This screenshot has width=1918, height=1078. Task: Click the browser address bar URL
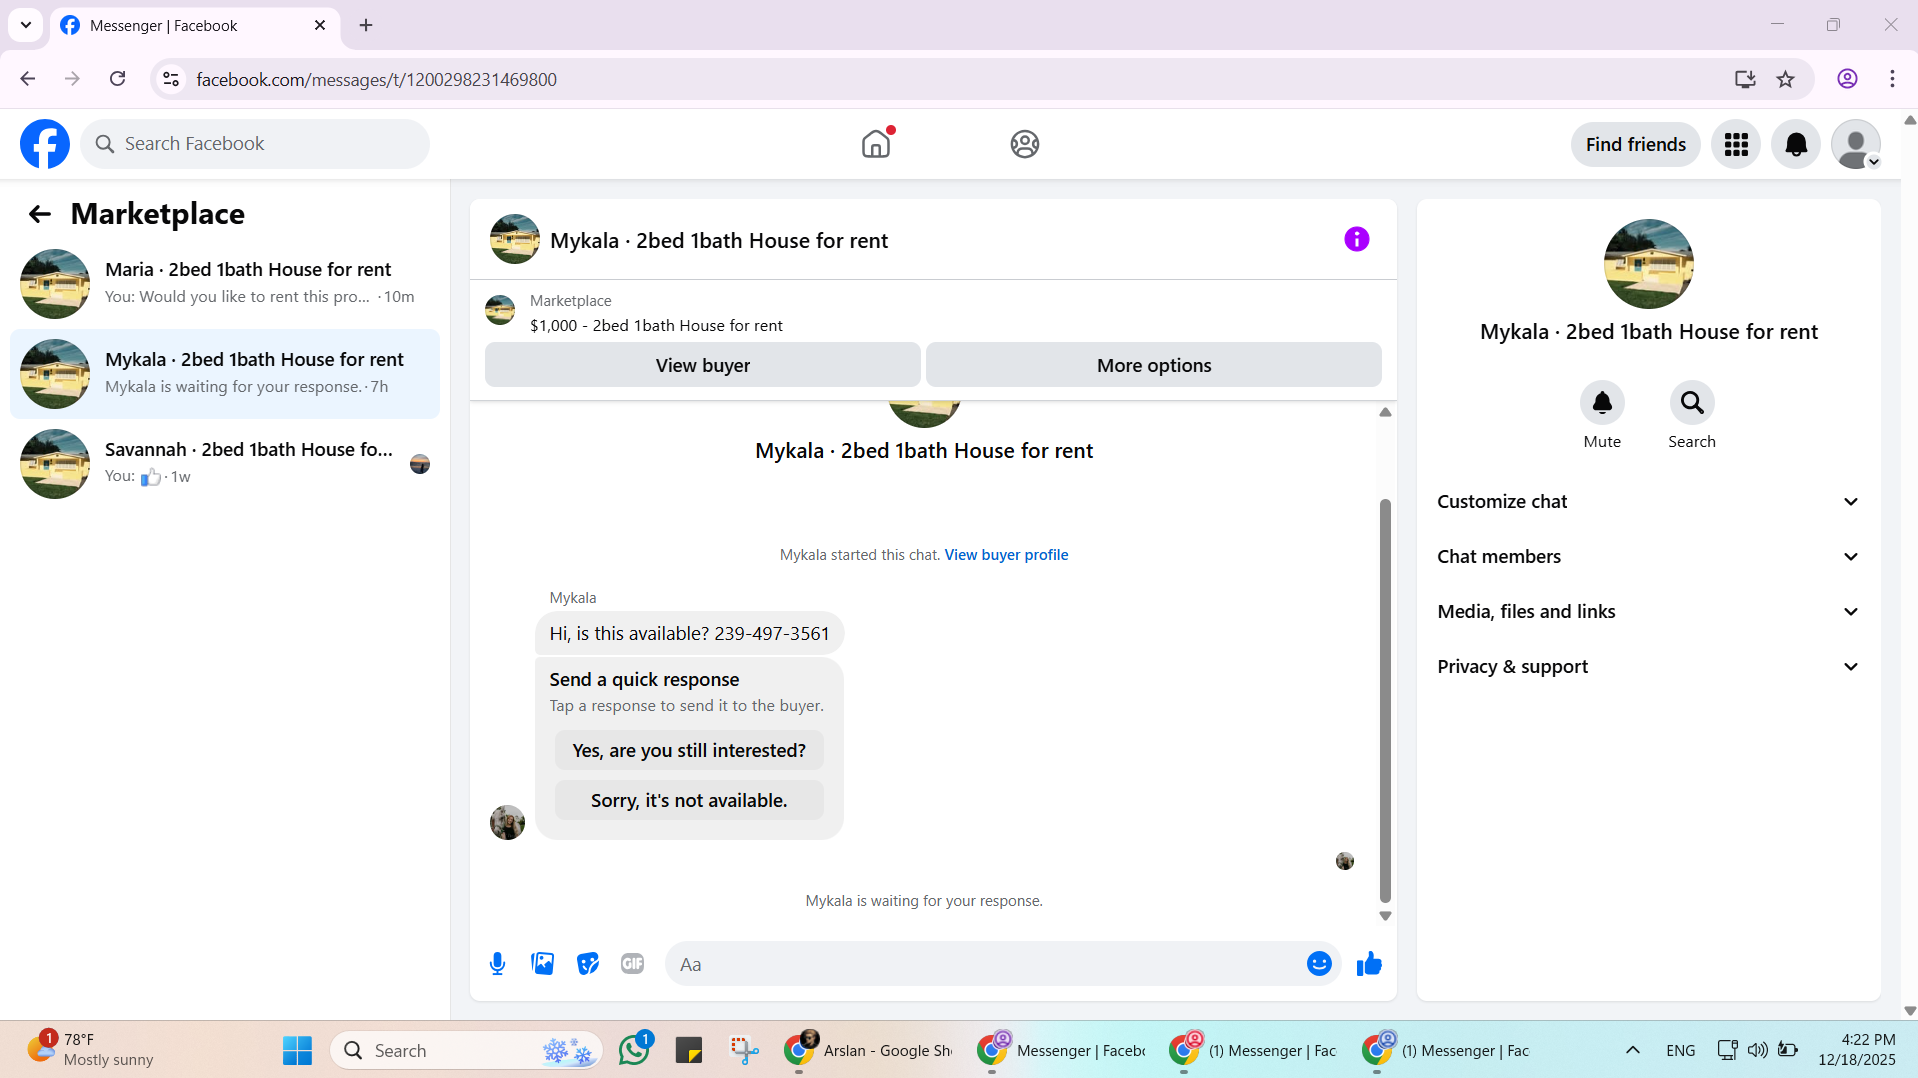[376, 79]
